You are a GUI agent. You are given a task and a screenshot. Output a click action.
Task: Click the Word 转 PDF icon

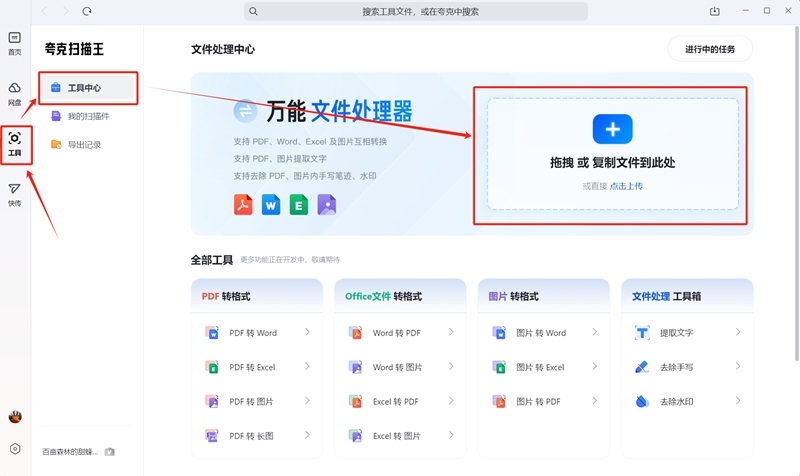[356, 333]
